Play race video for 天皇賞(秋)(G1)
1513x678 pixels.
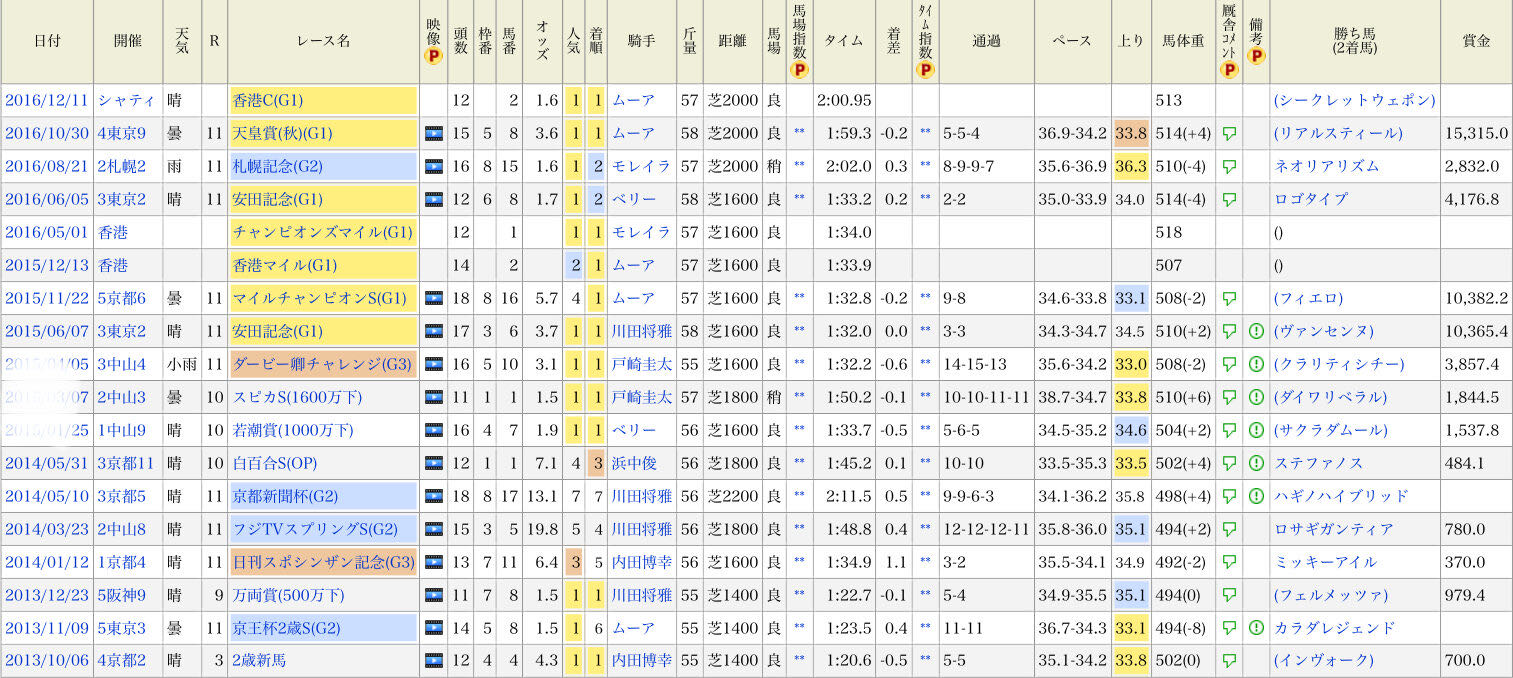pos(433,133)
